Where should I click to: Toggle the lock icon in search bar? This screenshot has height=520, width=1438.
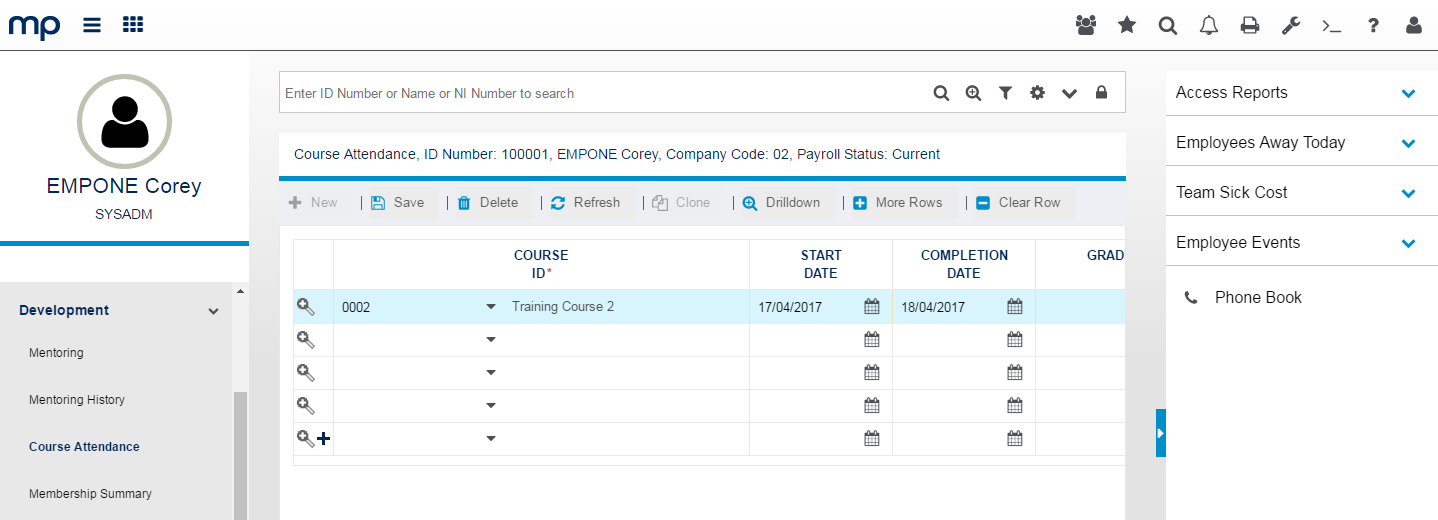[x=1101, y=93]
